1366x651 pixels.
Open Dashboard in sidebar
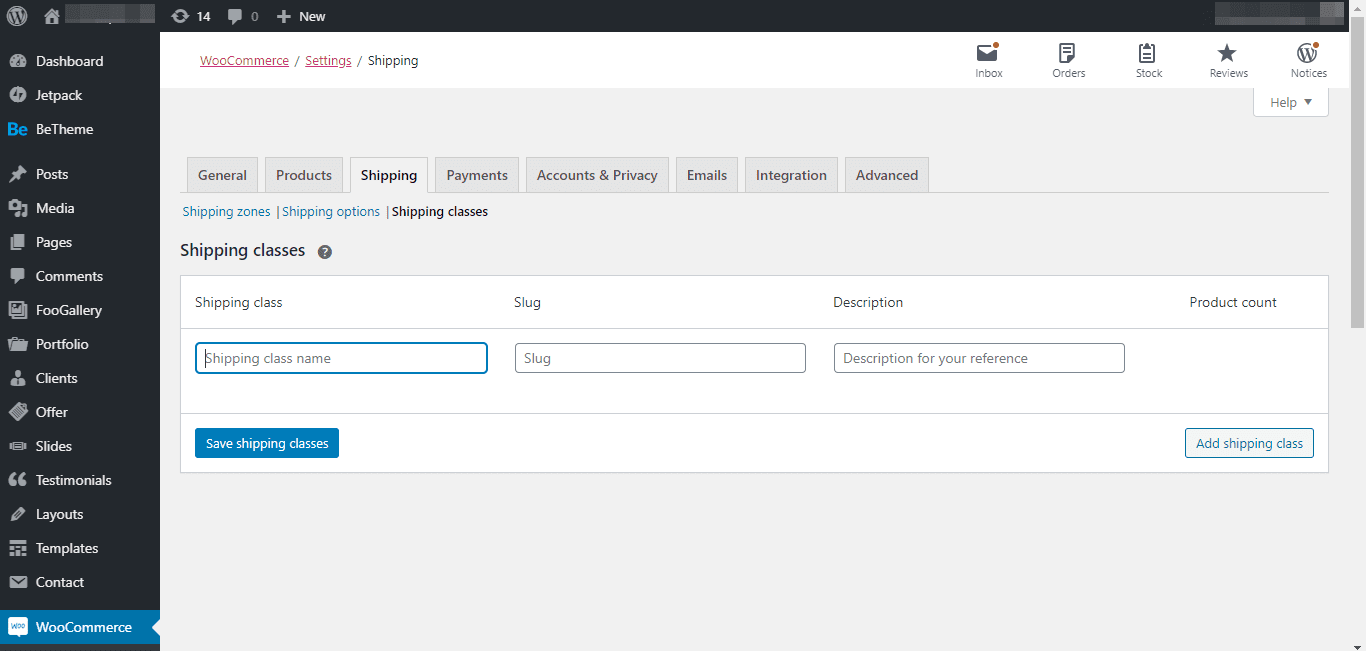point(80,61)
